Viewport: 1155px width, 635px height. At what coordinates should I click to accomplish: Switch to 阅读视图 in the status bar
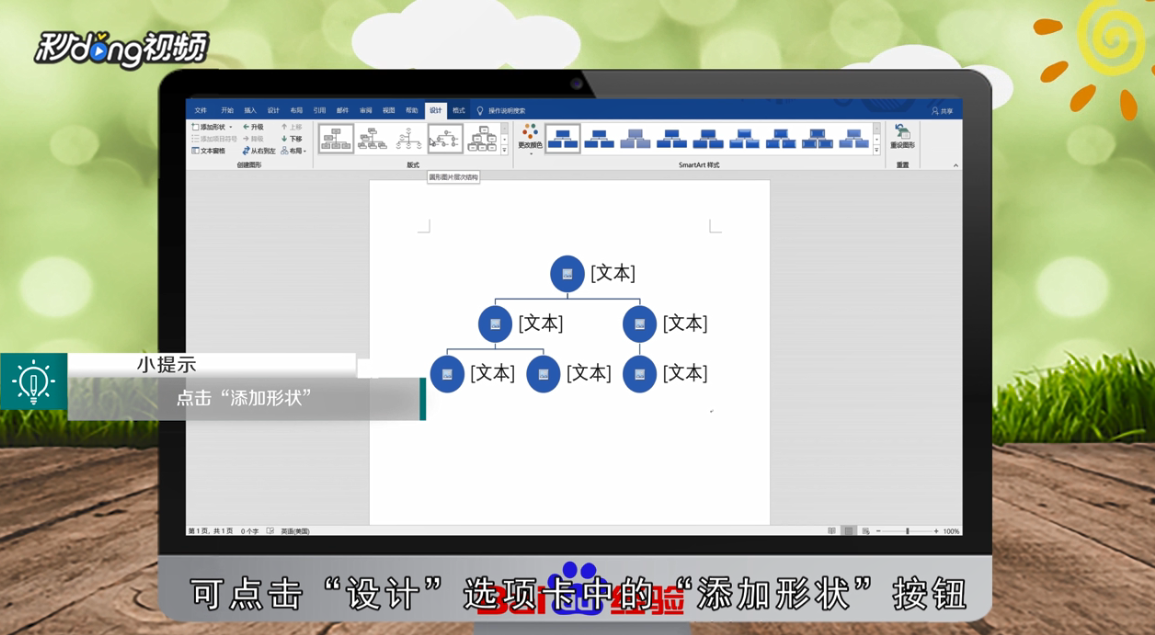pos(832,531)
